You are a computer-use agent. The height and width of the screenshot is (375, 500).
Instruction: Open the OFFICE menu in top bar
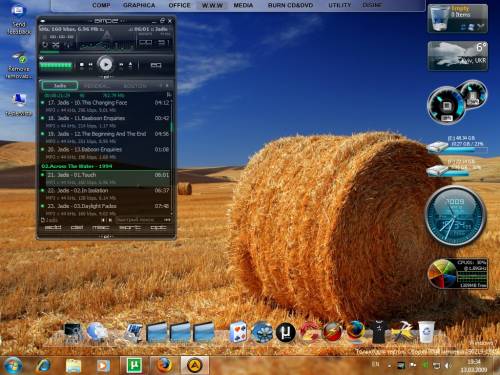[179, 5]
